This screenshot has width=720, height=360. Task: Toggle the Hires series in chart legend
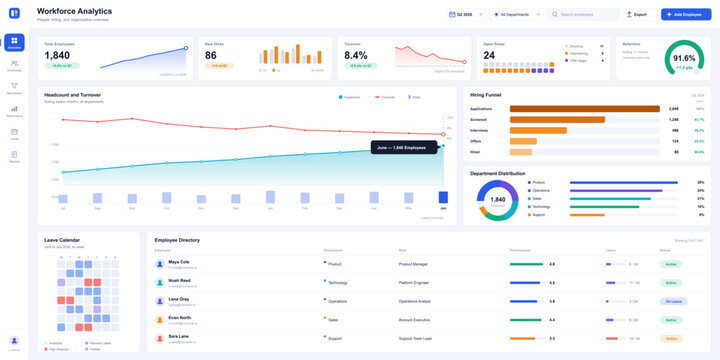click(x=414, y=97)
